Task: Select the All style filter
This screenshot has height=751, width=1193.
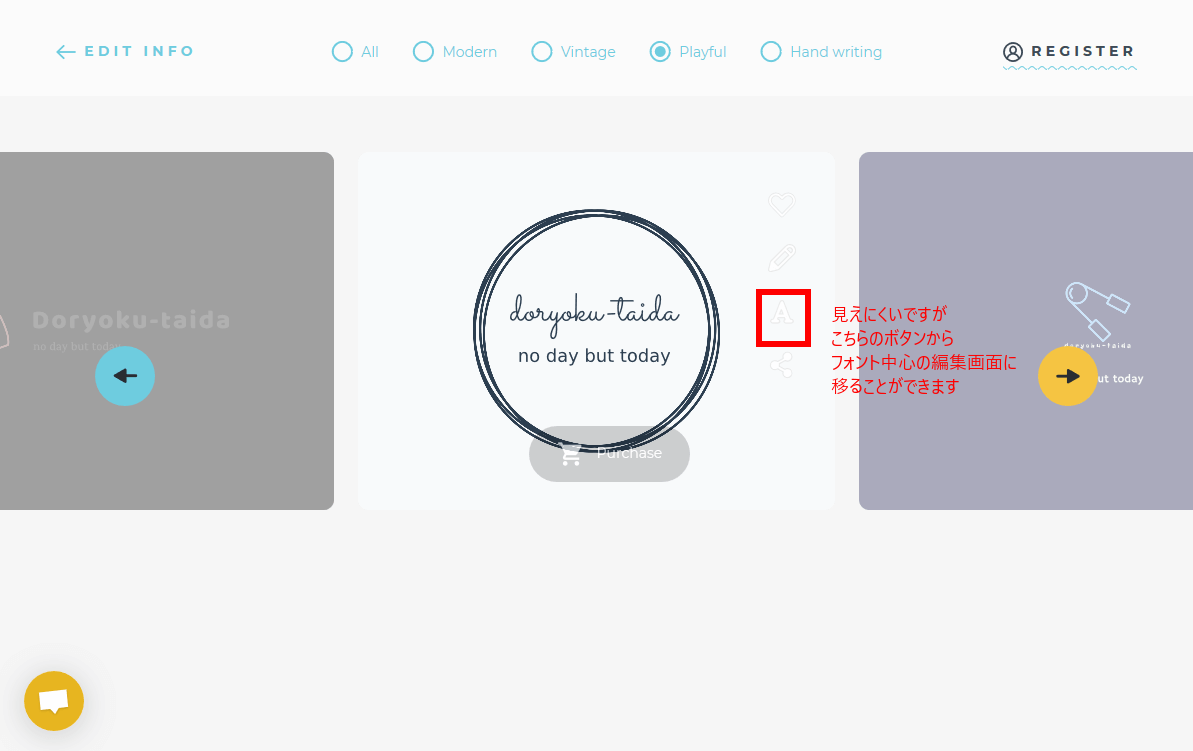Action: [342, 52]
